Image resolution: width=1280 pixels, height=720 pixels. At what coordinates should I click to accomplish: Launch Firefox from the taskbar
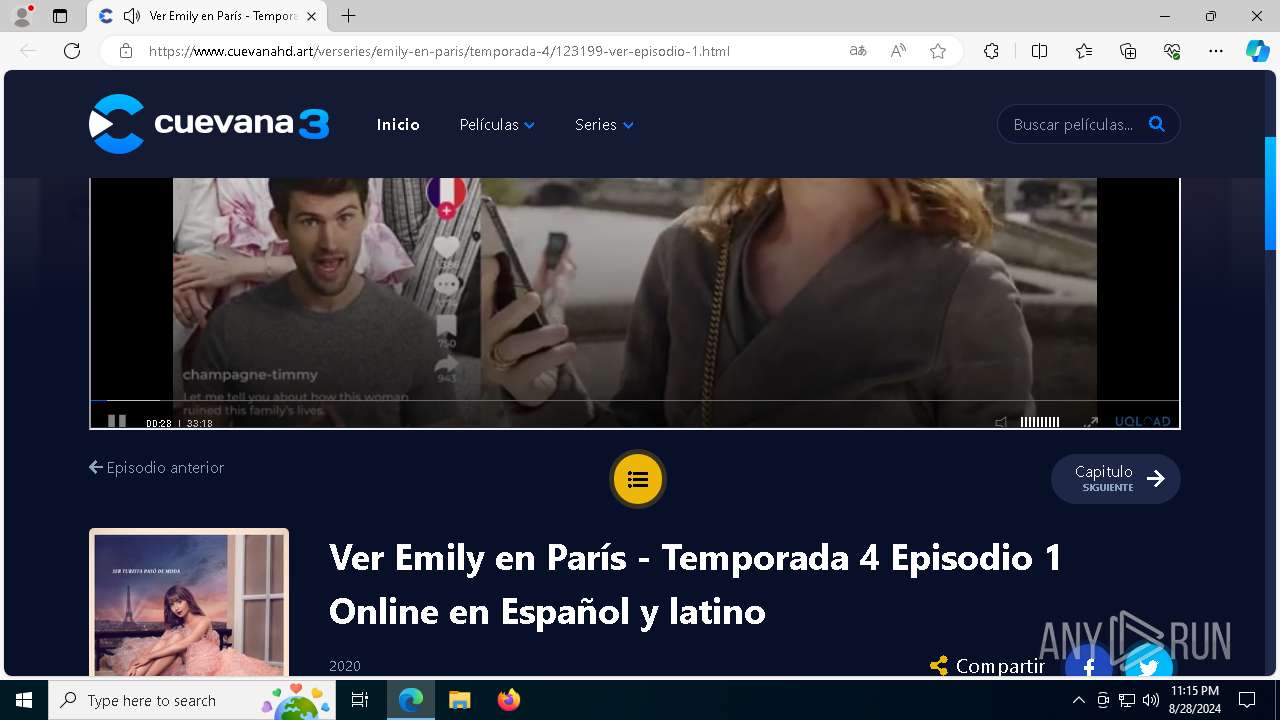pyautogui.click(x=509, y=700)
